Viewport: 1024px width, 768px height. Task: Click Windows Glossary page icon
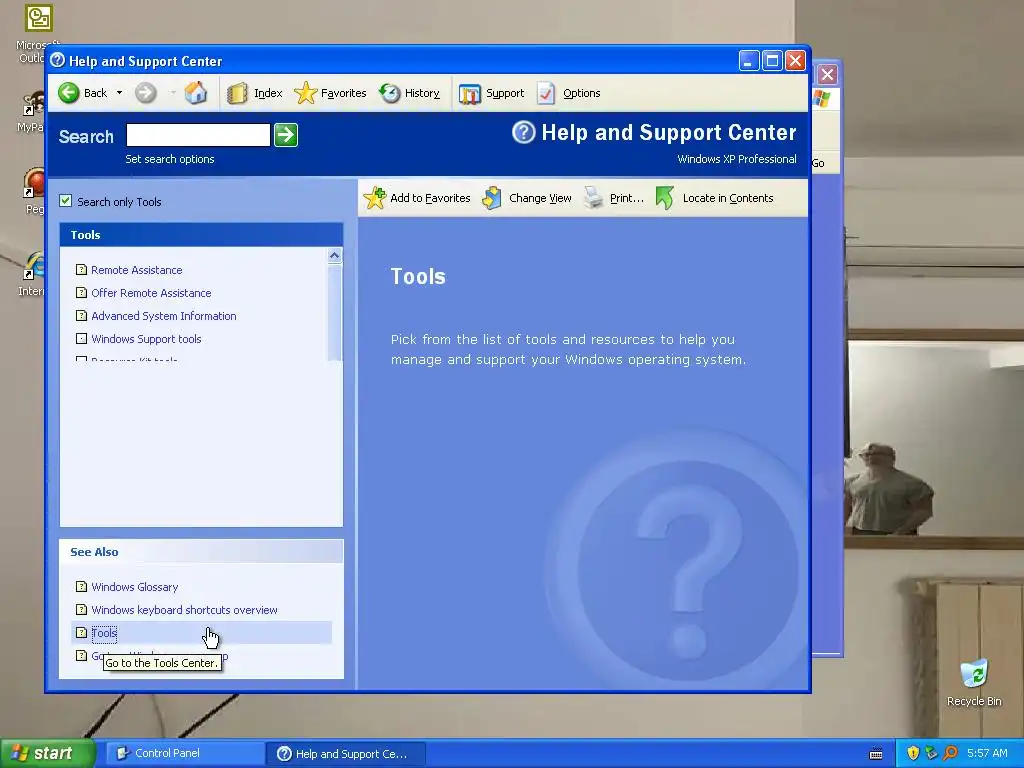(x=81, y=586)
